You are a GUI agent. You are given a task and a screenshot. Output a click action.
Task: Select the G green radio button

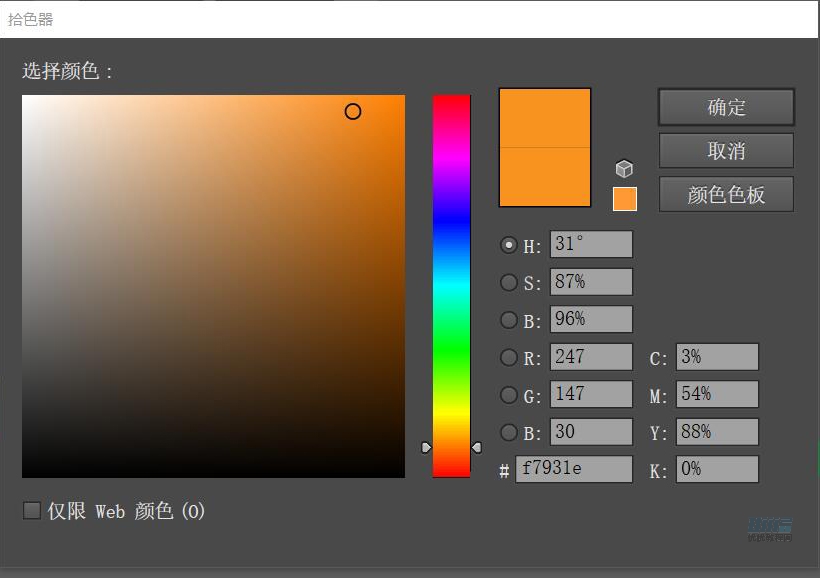[508, 395]
